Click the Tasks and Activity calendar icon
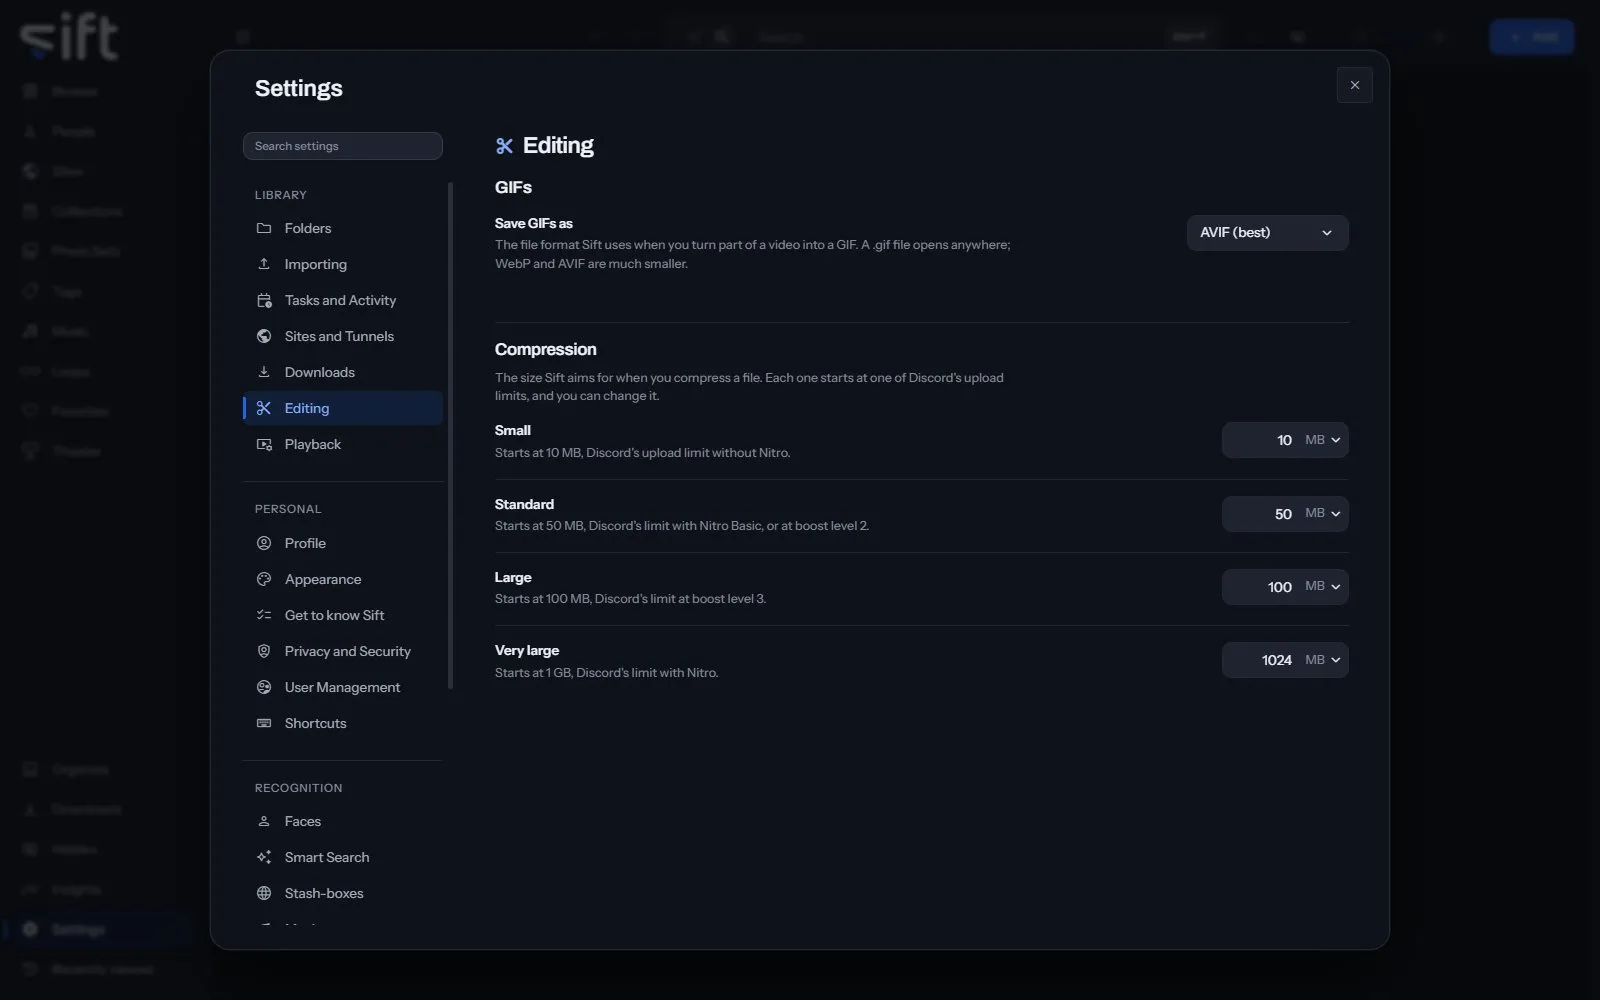The height and width of the screenshot is (1000, 1600). tap(264, 300)
